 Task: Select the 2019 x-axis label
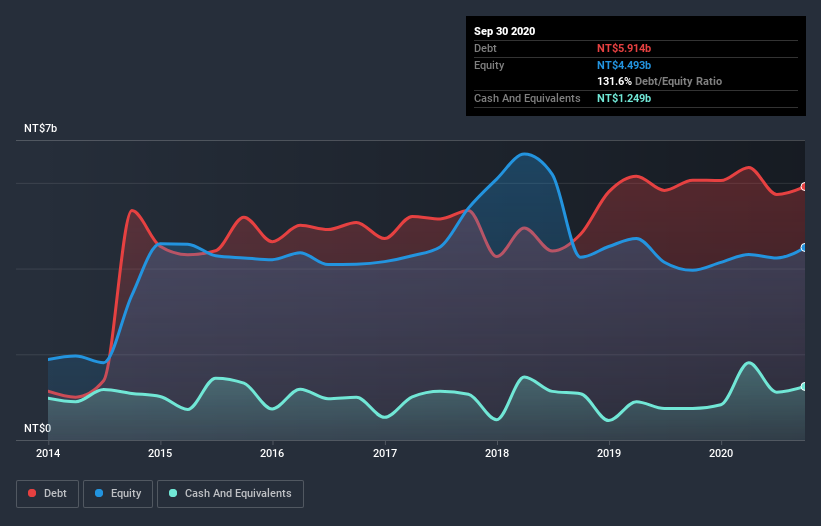(609, 453)
